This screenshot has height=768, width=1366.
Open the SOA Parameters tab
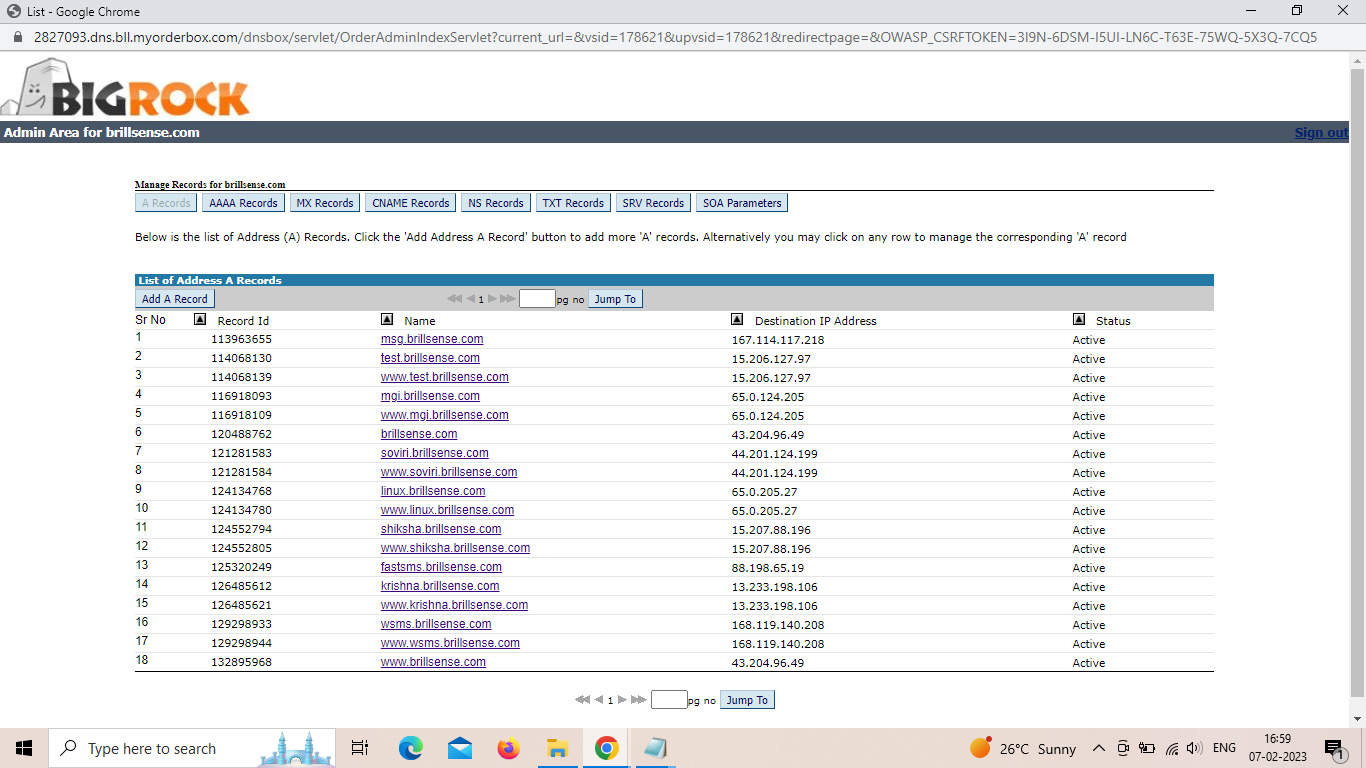(x=742, y=203)
